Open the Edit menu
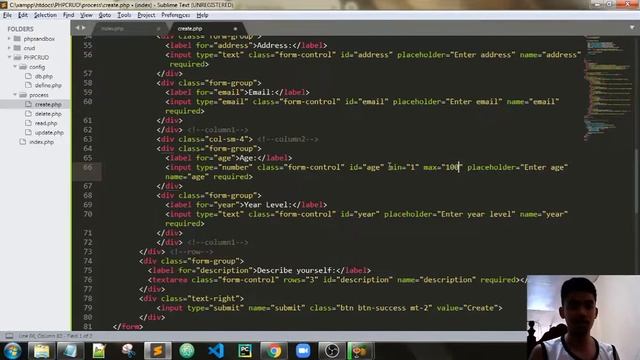640x360 pixels. point(23,15)
